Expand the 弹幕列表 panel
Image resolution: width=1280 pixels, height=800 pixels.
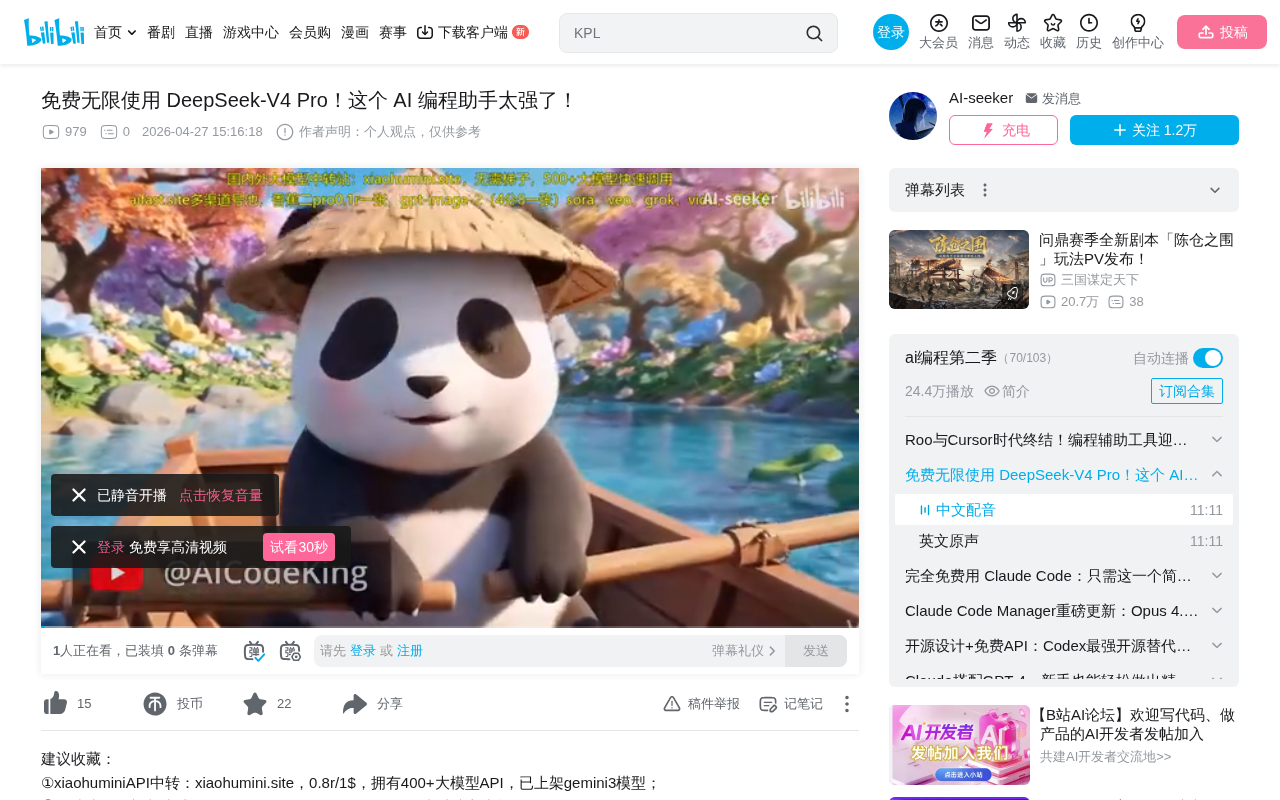1215,190
